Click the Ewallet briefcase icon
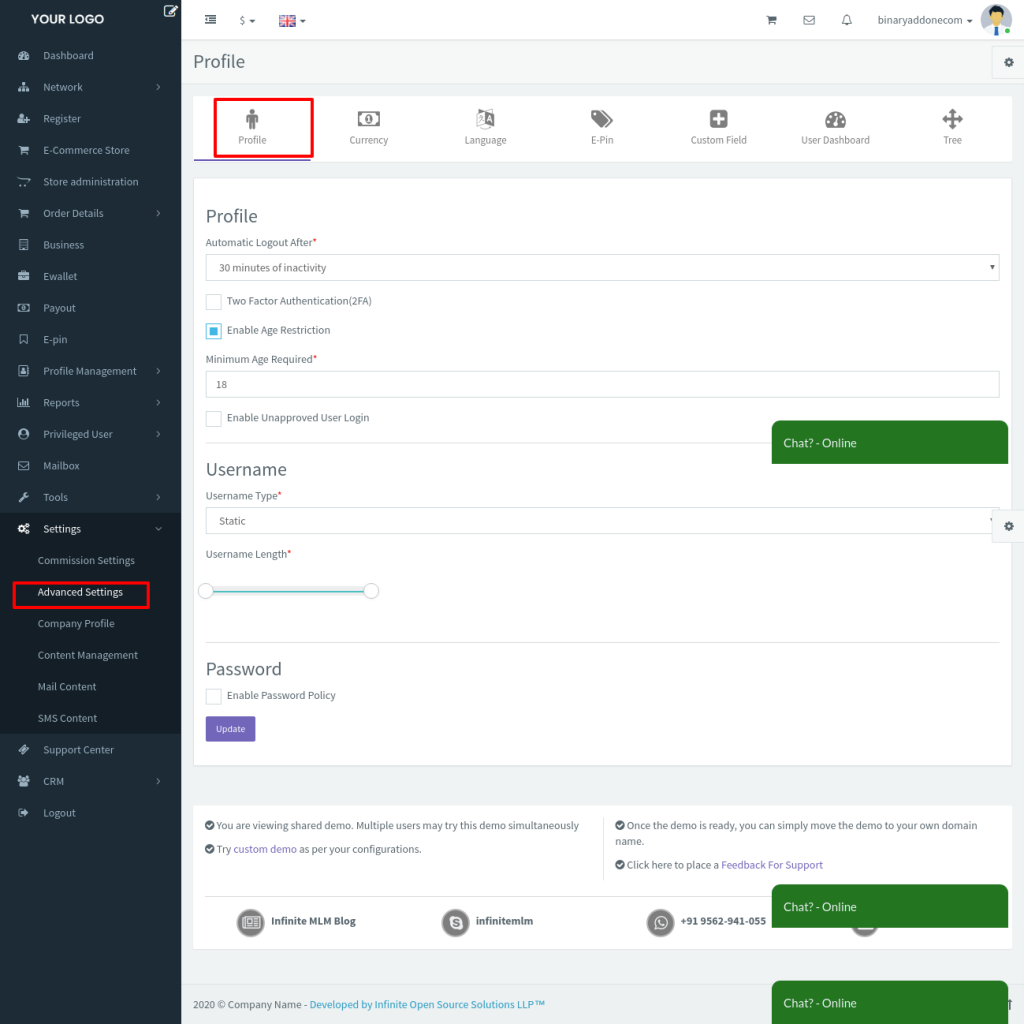This screenshot has height=1024, width=1024. [x=24, y=276]
